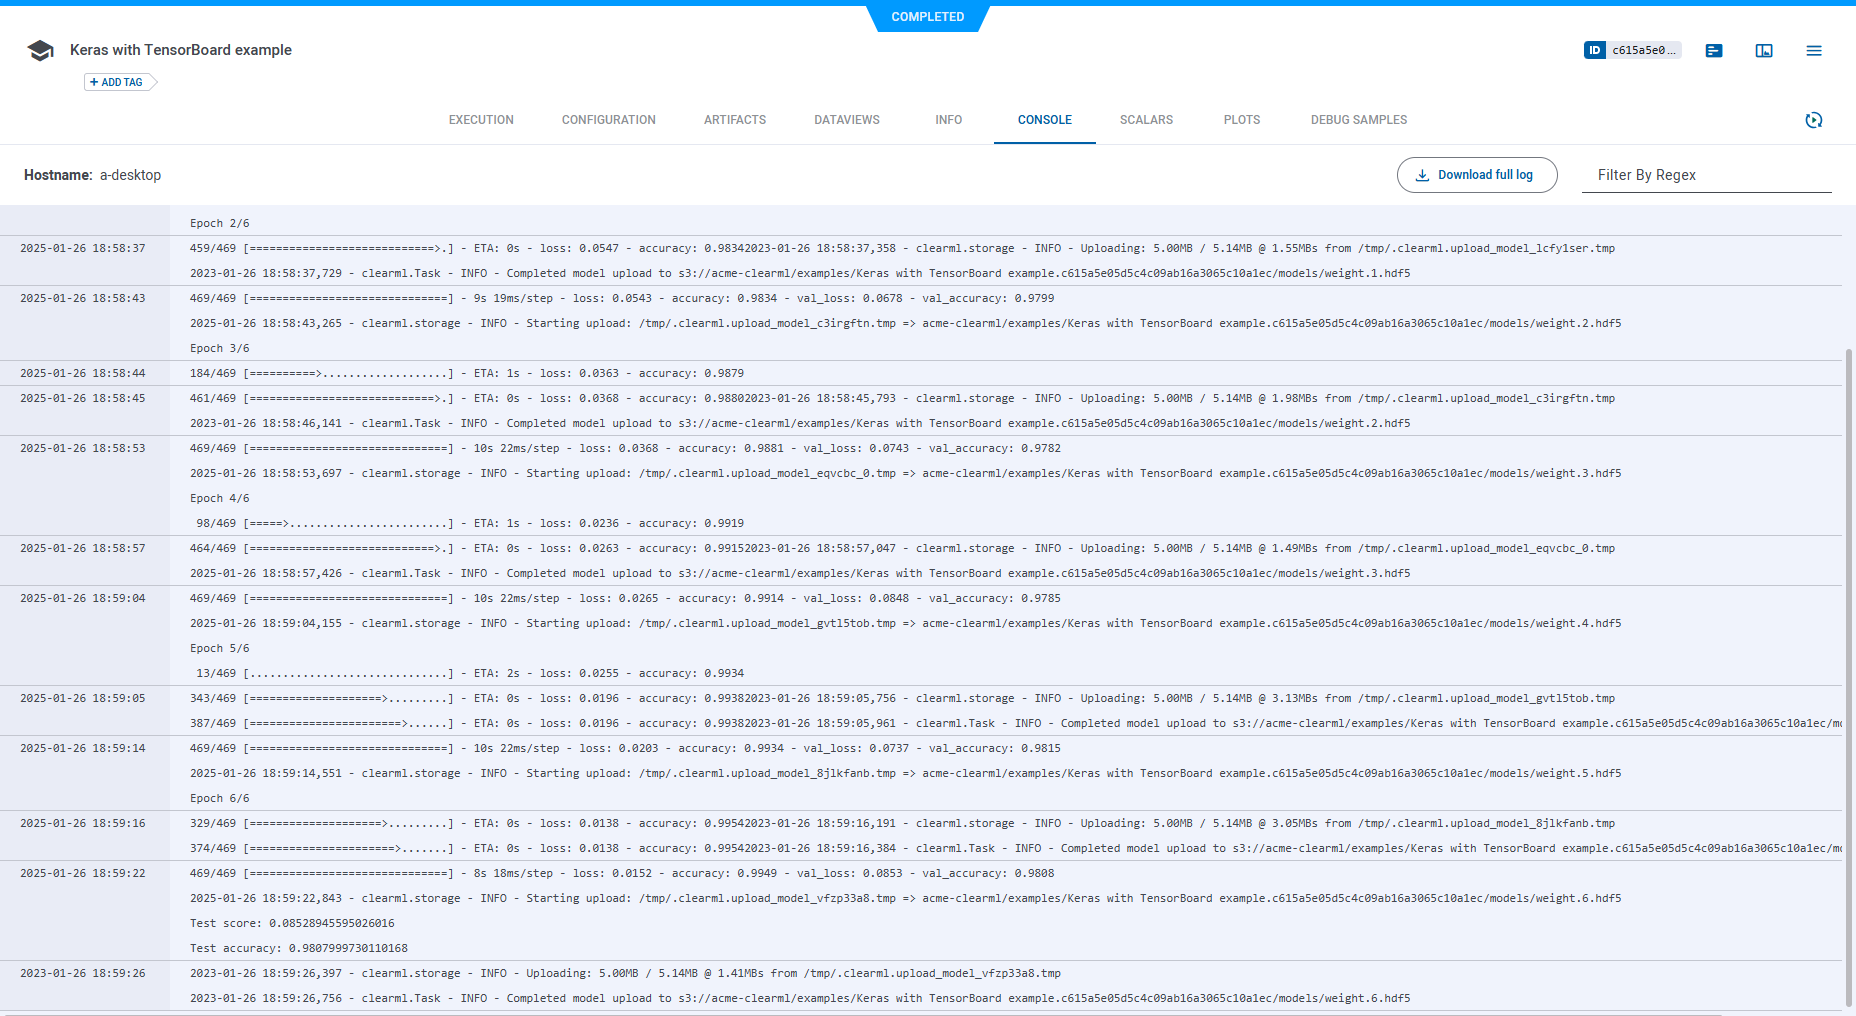The height and width of the screenshot is (1016, 1856).
Task: Toggle the auto-refresh icon
Action: (1814, 120)
